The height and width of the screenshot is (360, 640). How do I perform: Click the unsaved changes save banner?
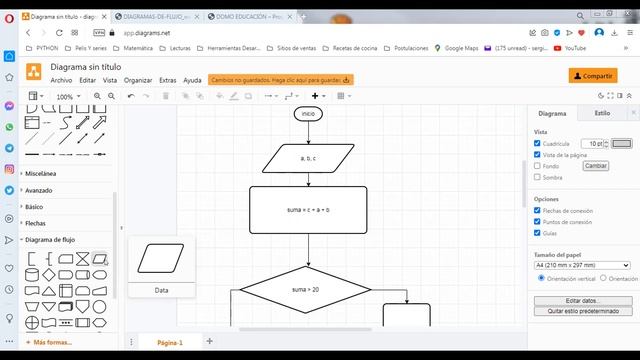pyautogui.click(x=281, y=80)
